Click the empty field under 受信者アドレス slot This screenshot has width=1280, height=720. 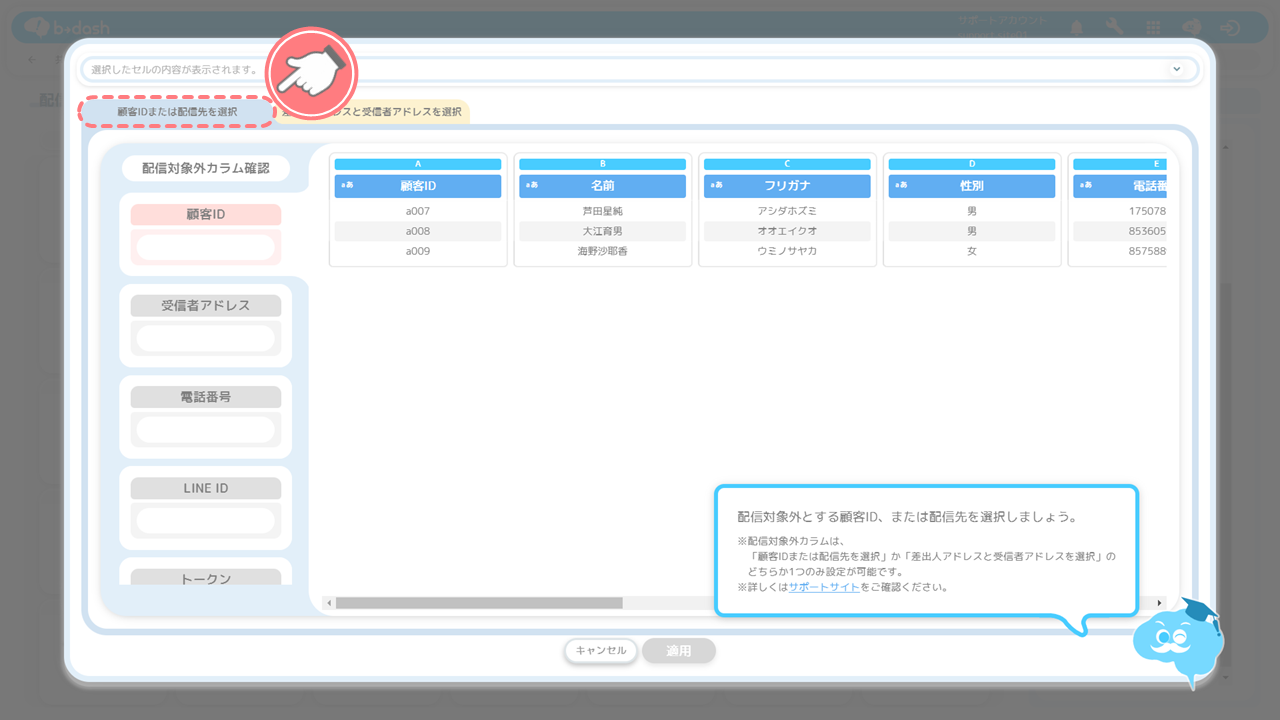click(206, 338)
